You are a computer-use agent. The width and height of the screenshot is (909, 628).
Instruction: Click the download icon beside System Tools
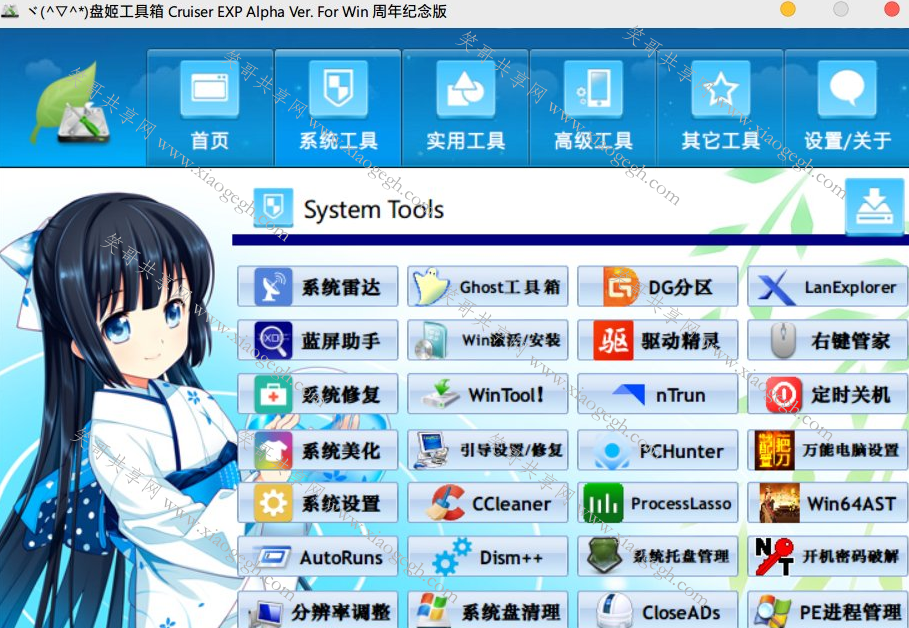pyautogui.click(x=874, y=207)
